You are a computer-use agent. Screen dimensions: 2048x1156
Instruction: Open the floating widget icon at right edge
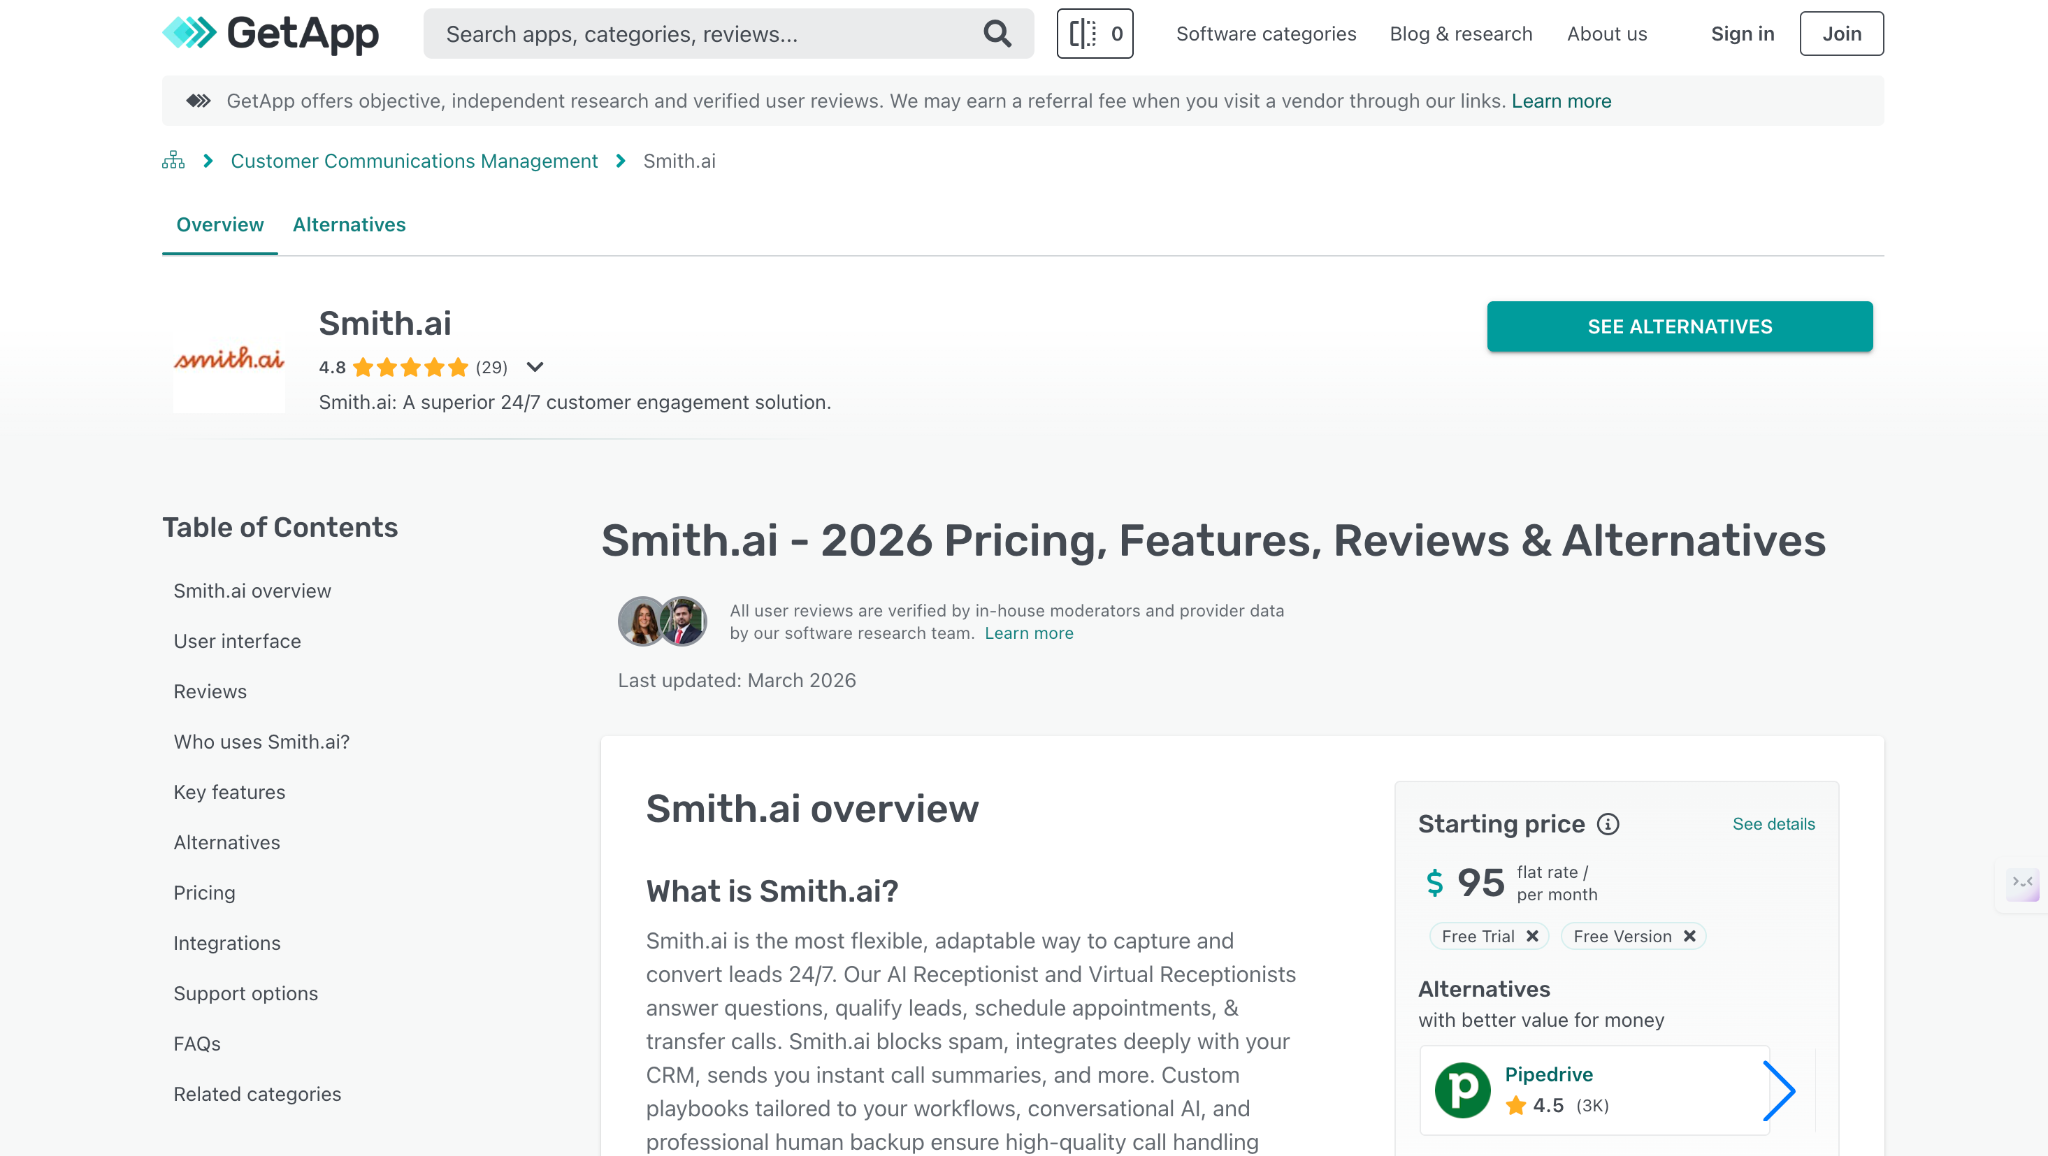tap(2023, 883)
